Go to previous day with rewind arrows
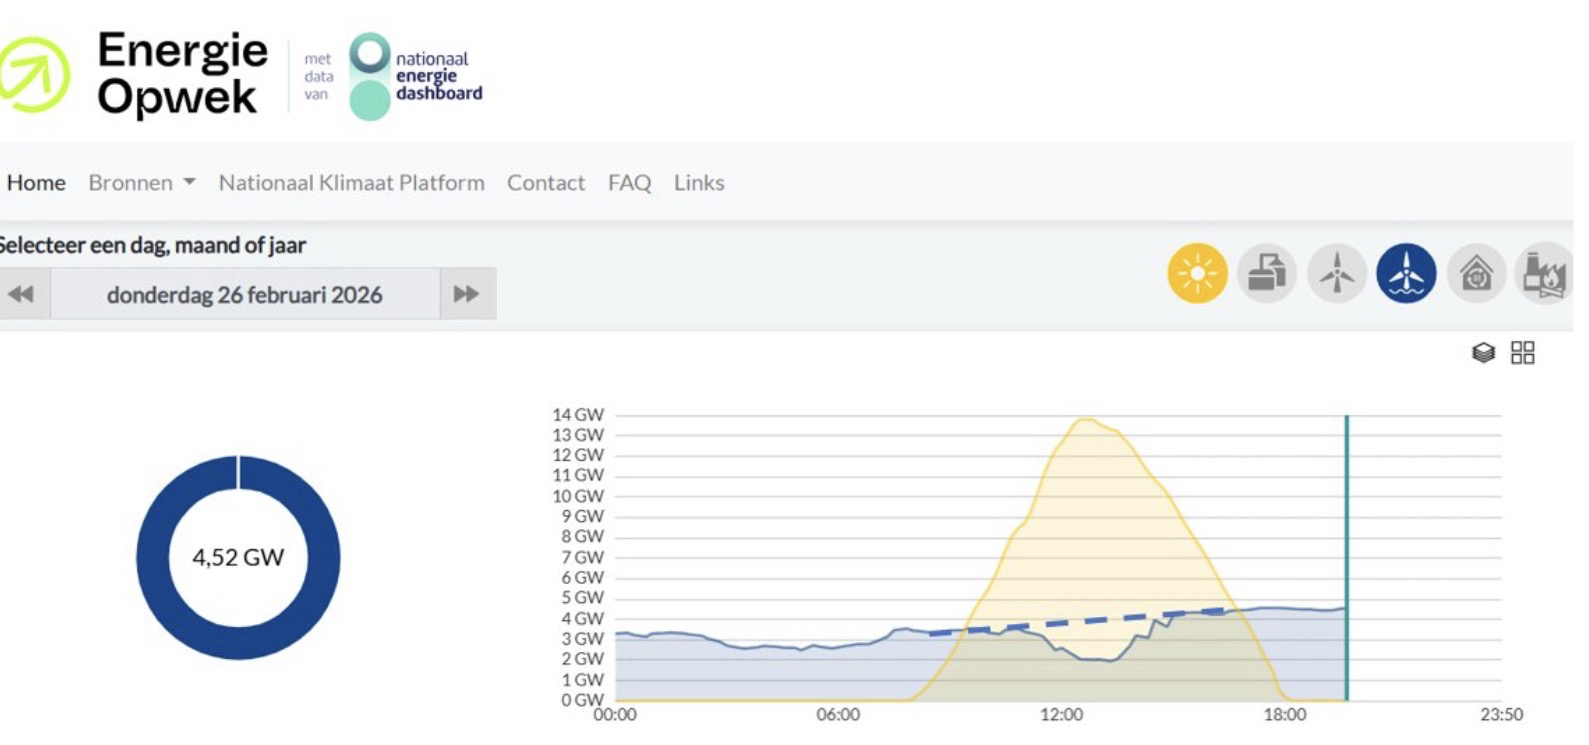This screenshot has width=1589, height=745. click(x=21, y=294)
